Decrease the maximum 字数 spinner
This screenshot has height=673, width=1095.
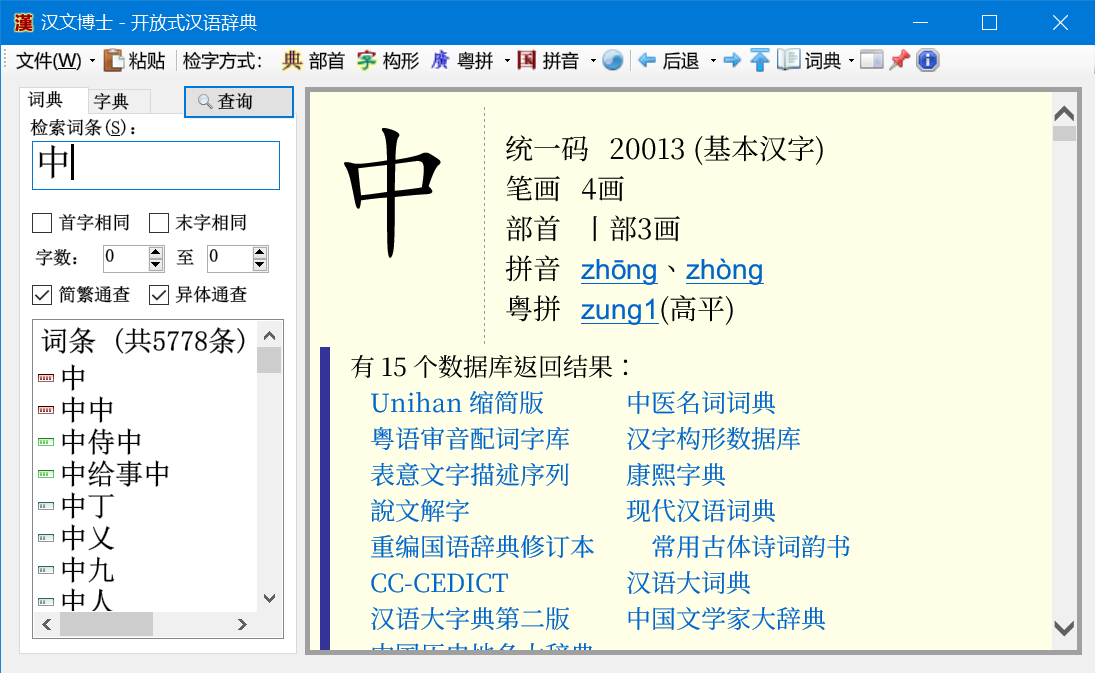pyautogui.click(x=260, y=265)
